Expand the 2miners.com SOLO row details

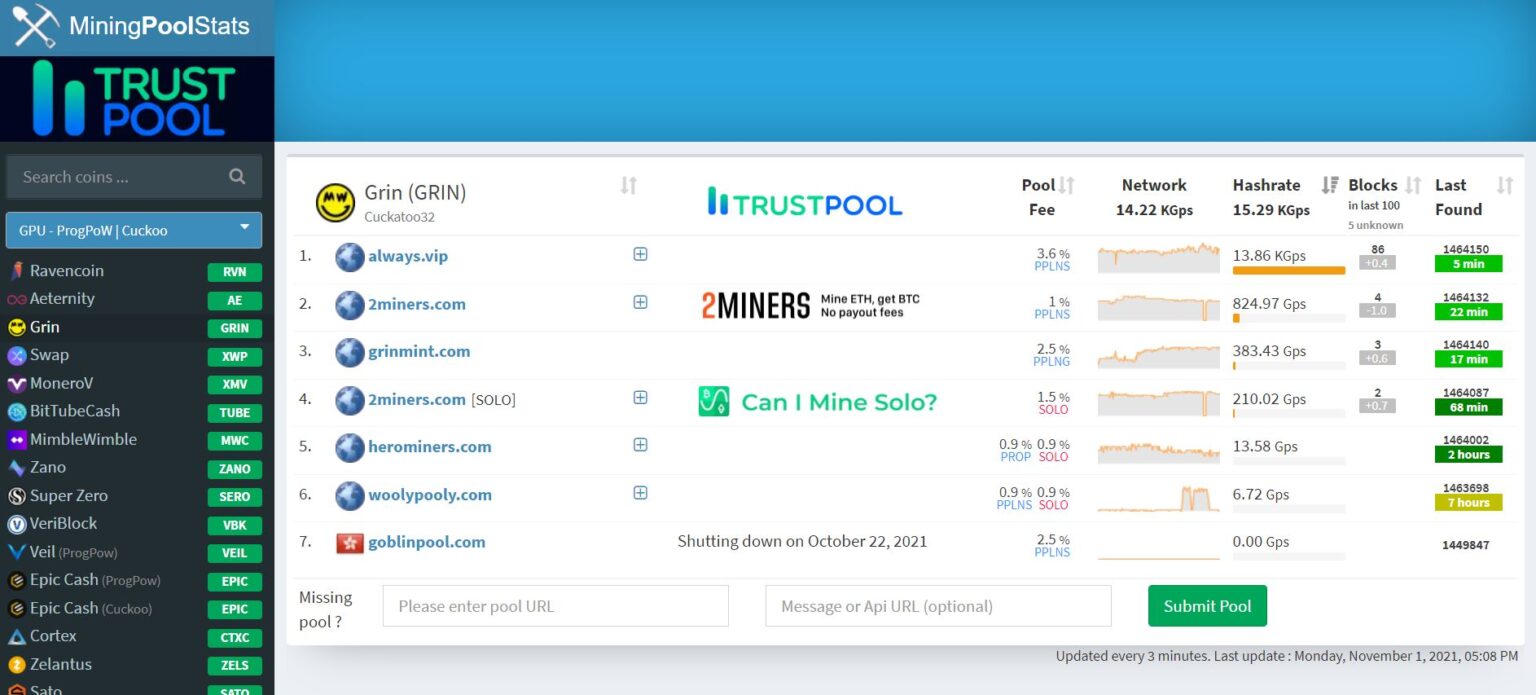click(640, 398)
